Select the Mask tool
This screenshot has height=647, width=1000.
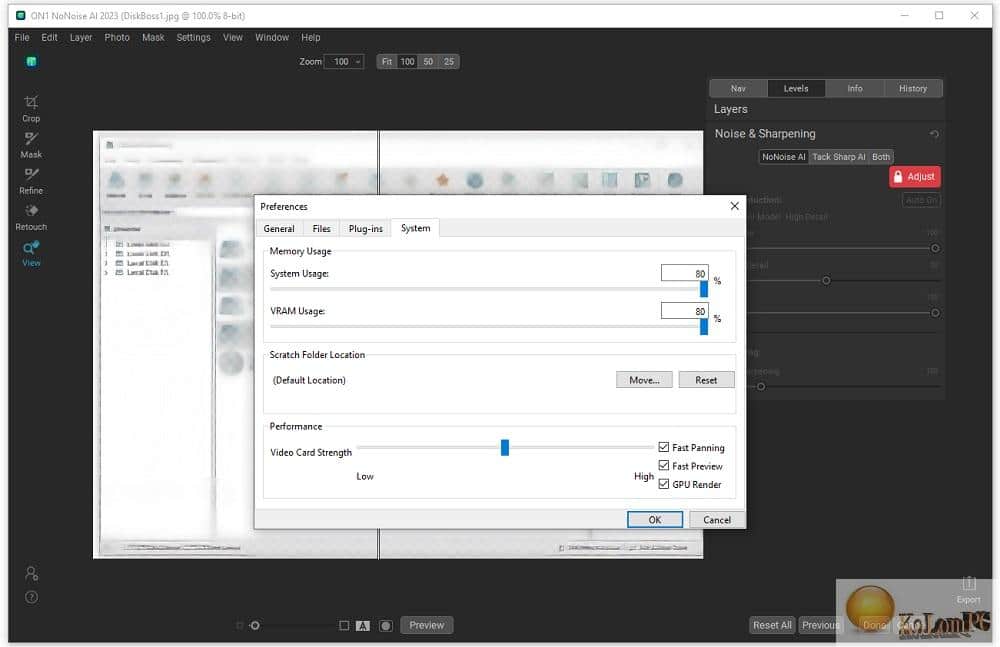pos(31,145)
